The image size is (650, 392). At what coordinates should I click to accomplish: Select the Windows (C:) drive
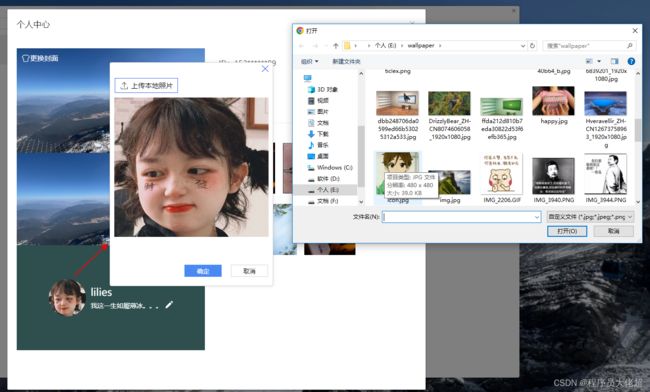click(x=330, y=167)
